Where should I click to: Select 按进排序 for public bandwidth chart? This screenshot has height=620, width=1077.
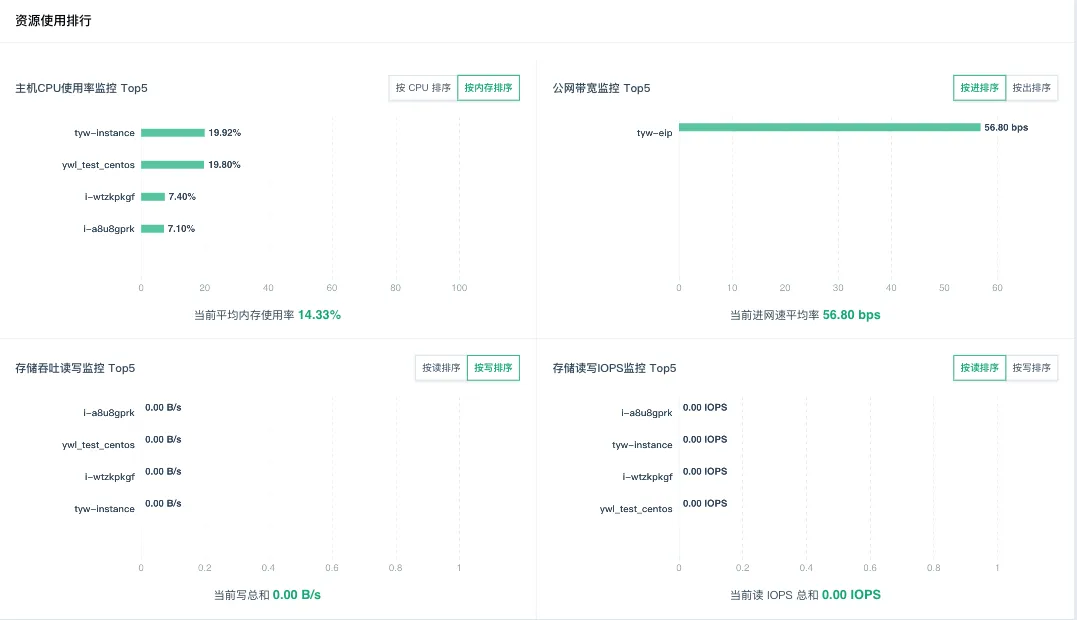tap(979, 88)
